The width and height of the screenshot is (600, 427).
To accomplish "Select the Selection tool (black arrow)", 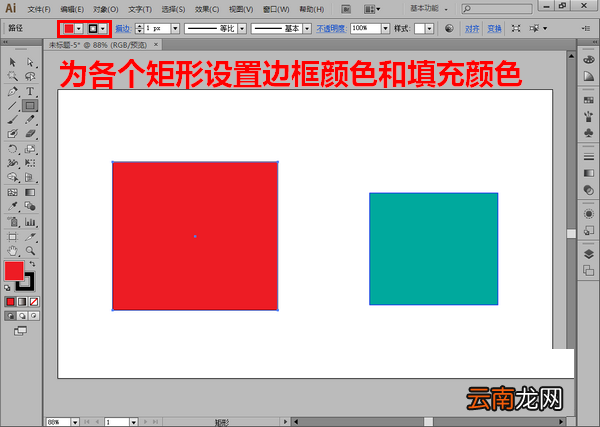I will tap(12, 62).
